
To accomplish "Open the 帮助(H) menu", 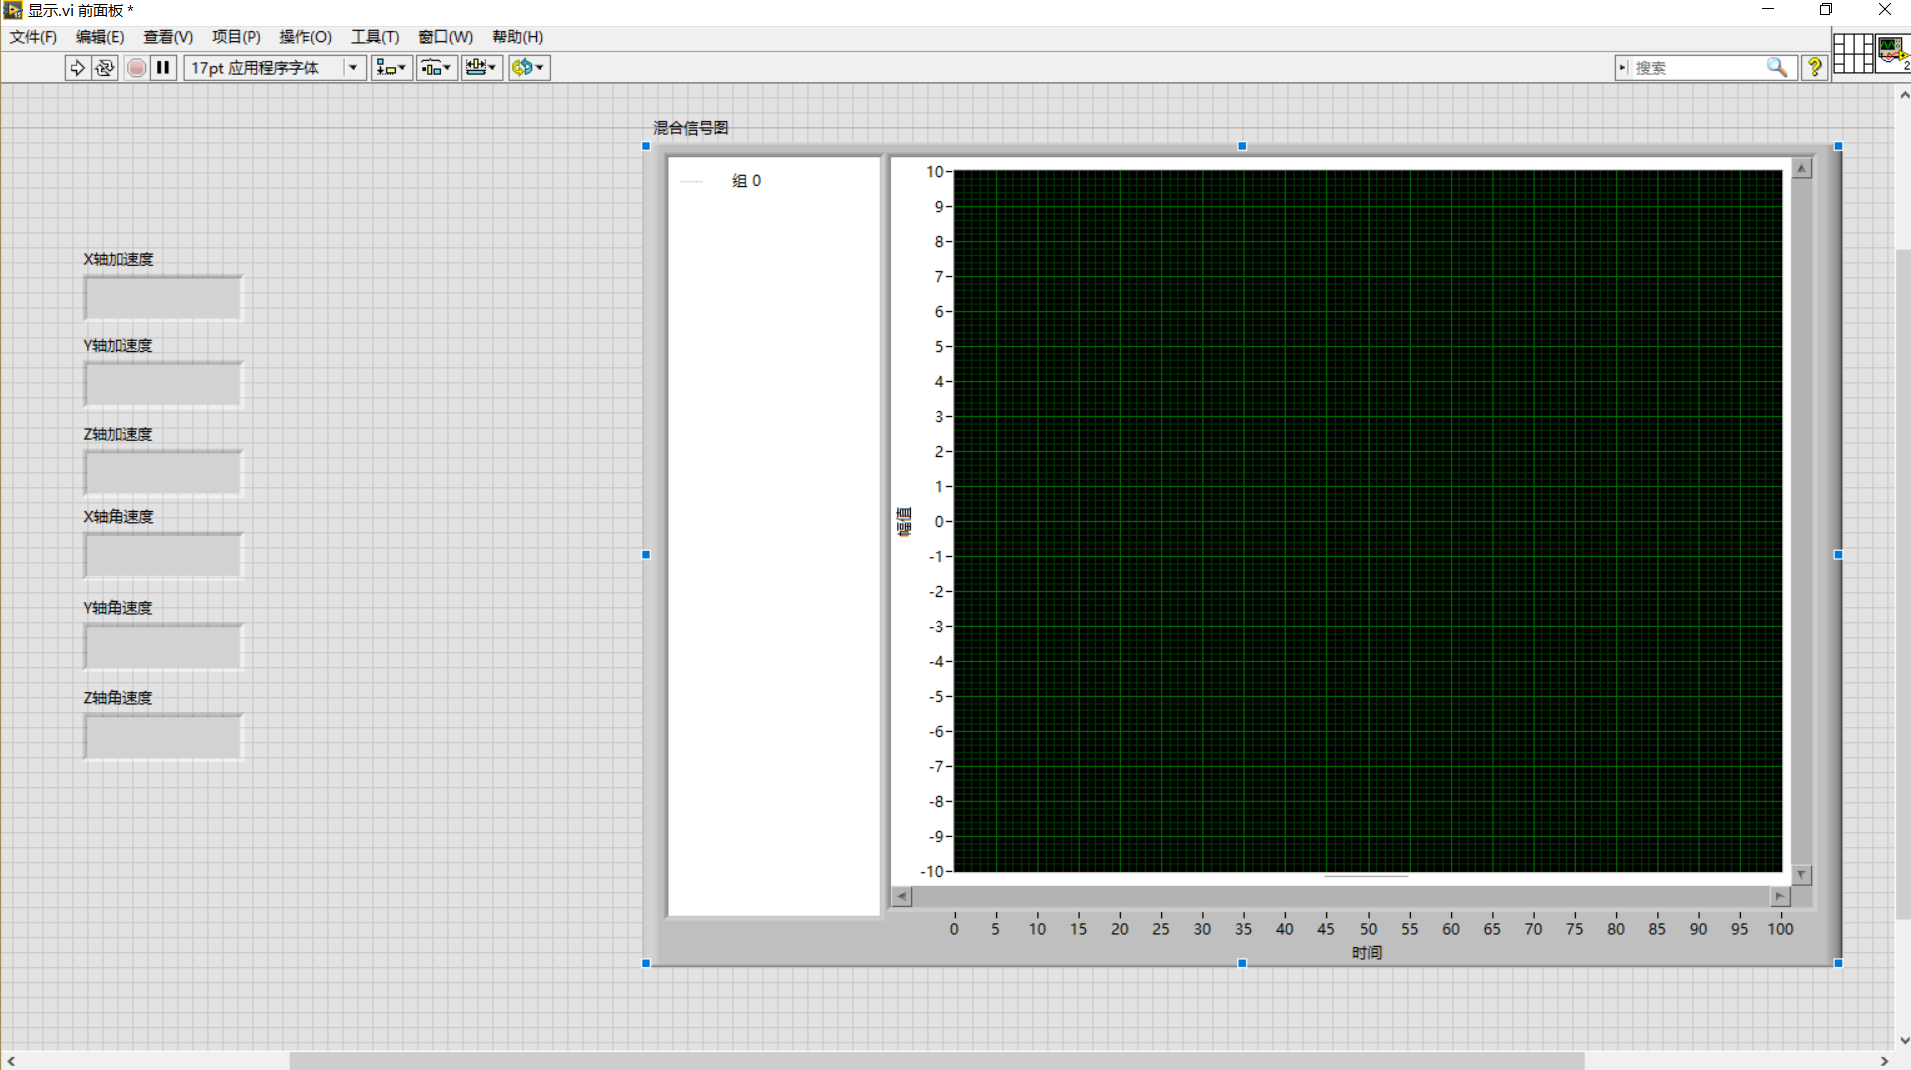I will pyautogui.click(x=517, y=37).
